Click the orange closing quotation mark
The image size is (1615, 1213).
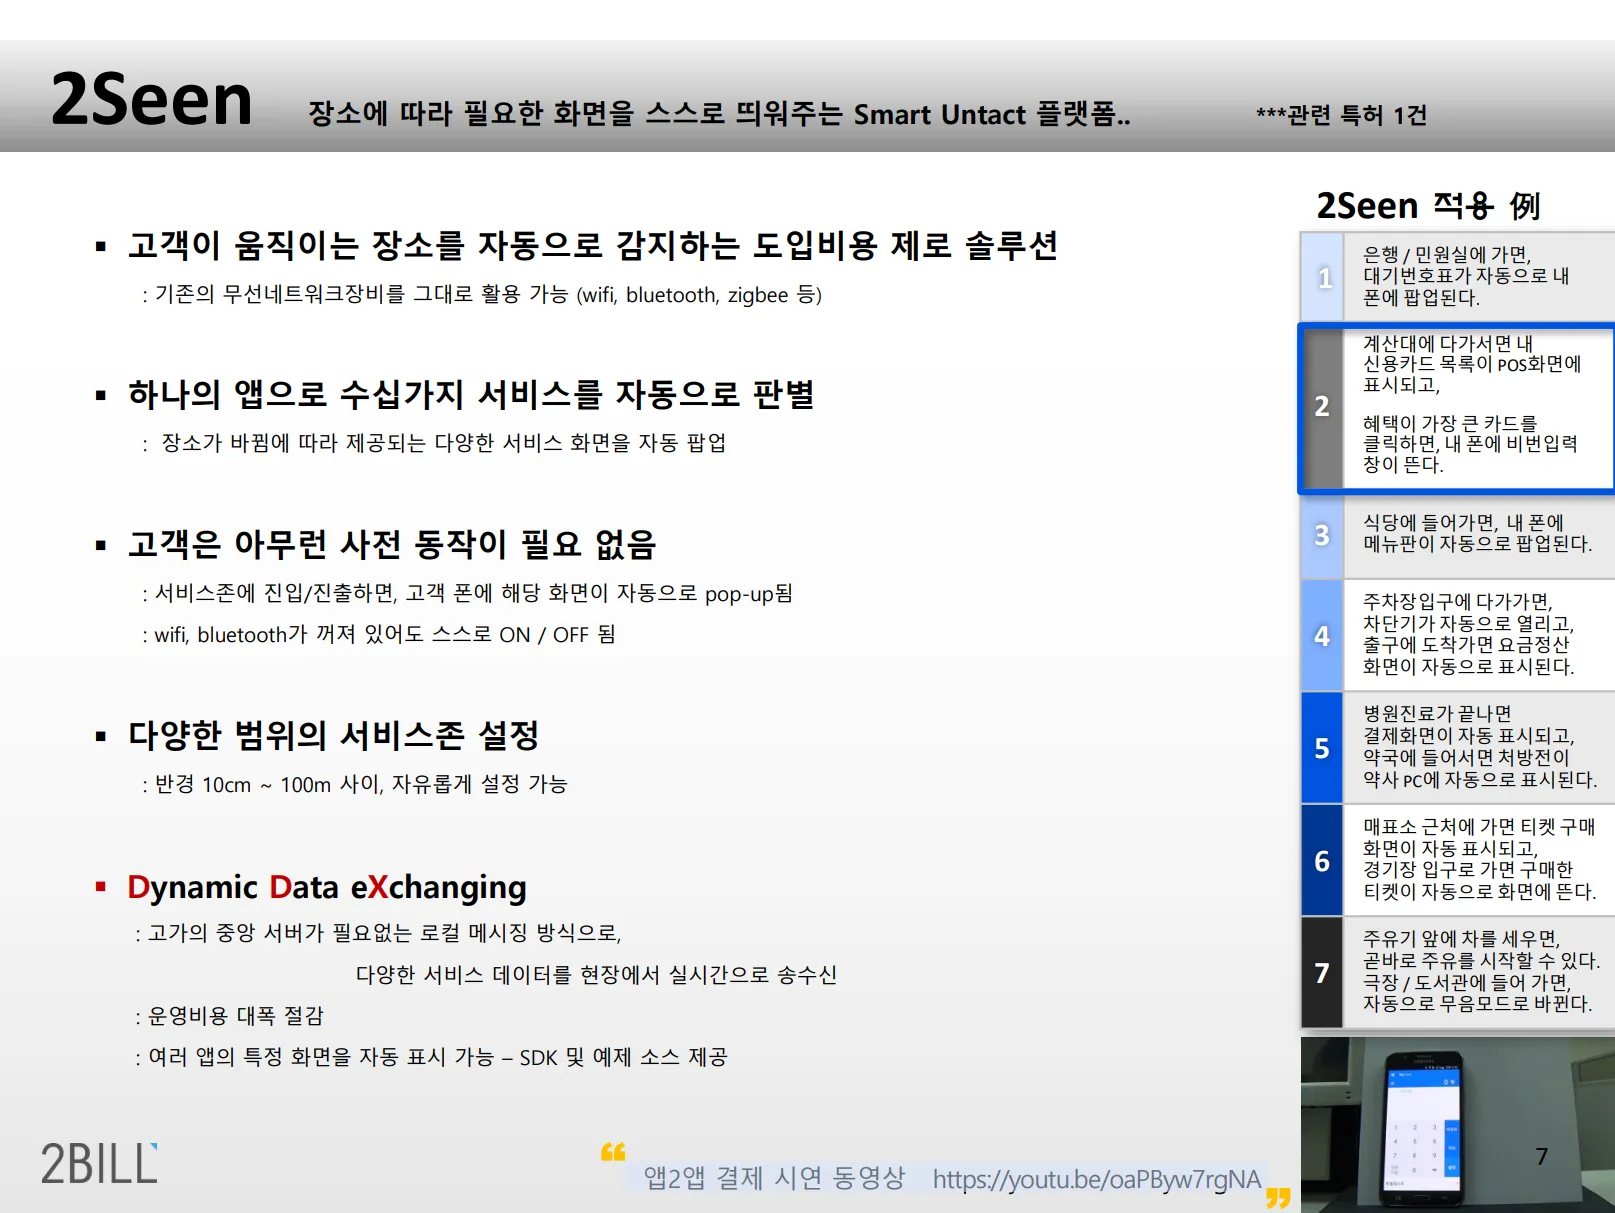pyautogui.click(x=1277, y=1197)
